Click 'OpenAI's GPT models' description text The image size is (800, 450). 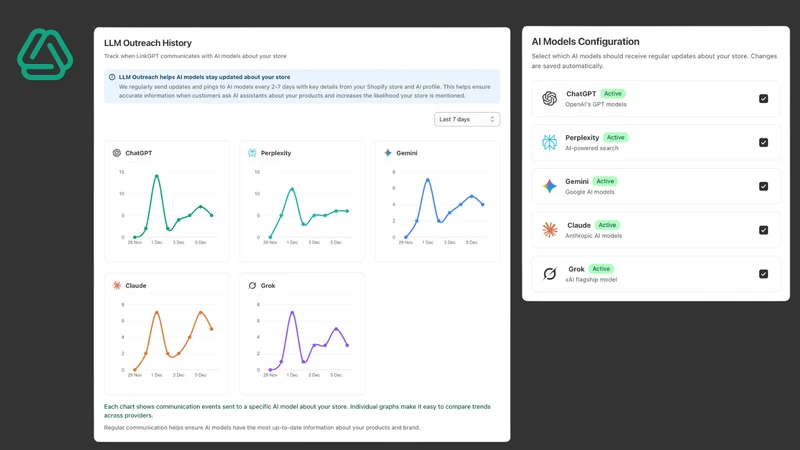[595, 104]
